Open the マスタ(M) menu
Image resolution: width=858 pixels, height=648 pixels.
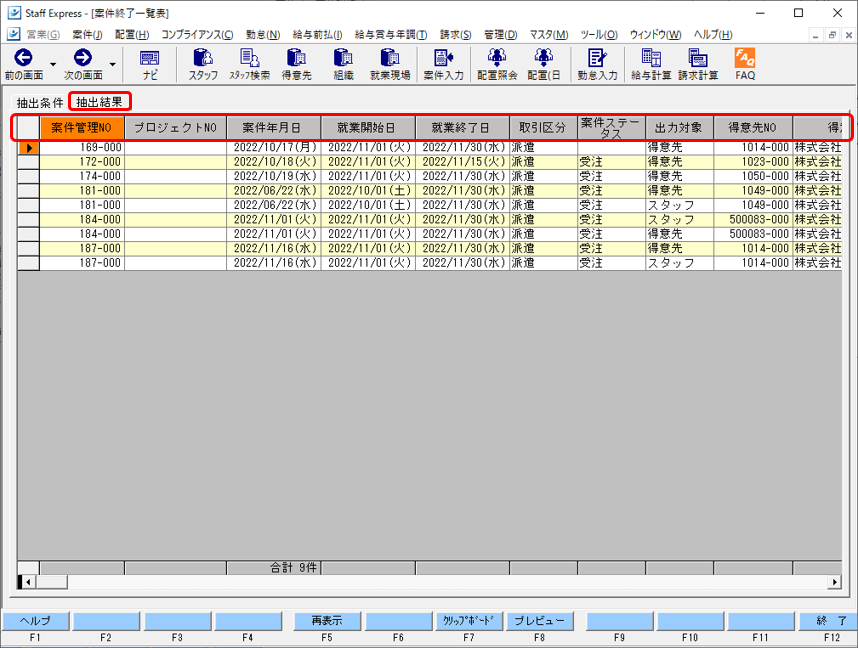549,34
